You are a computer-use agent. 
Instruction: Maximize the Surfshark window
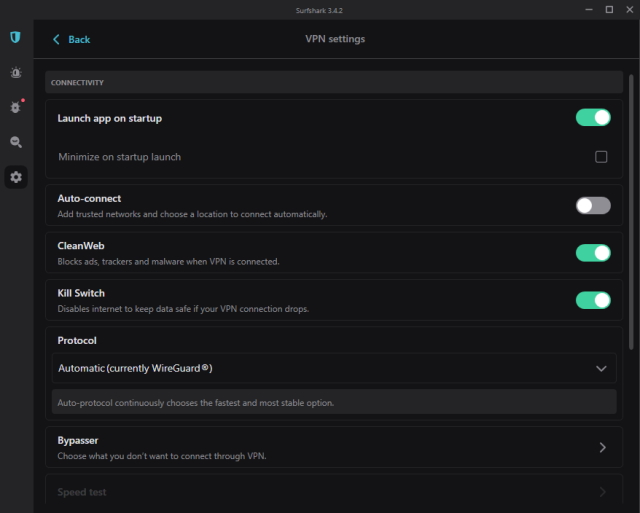[x=609, y=9]
